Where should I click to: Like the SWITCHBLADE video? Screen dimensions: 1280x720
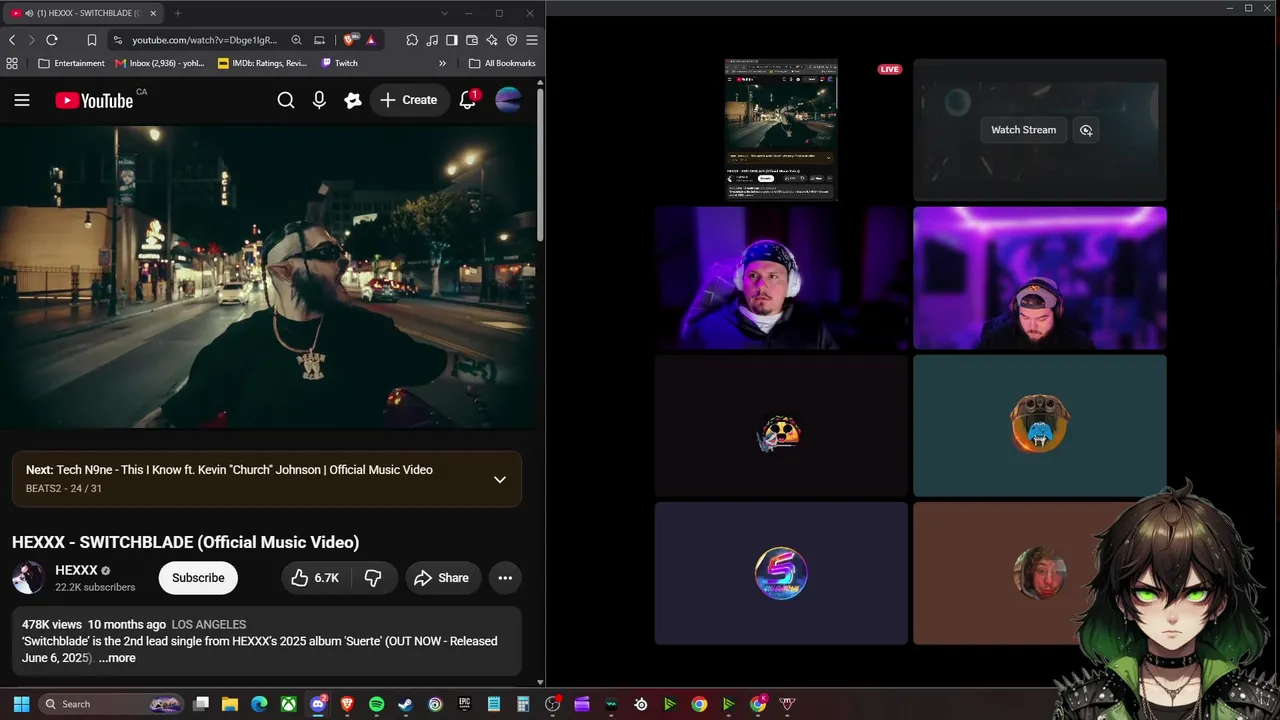(315, 578)
